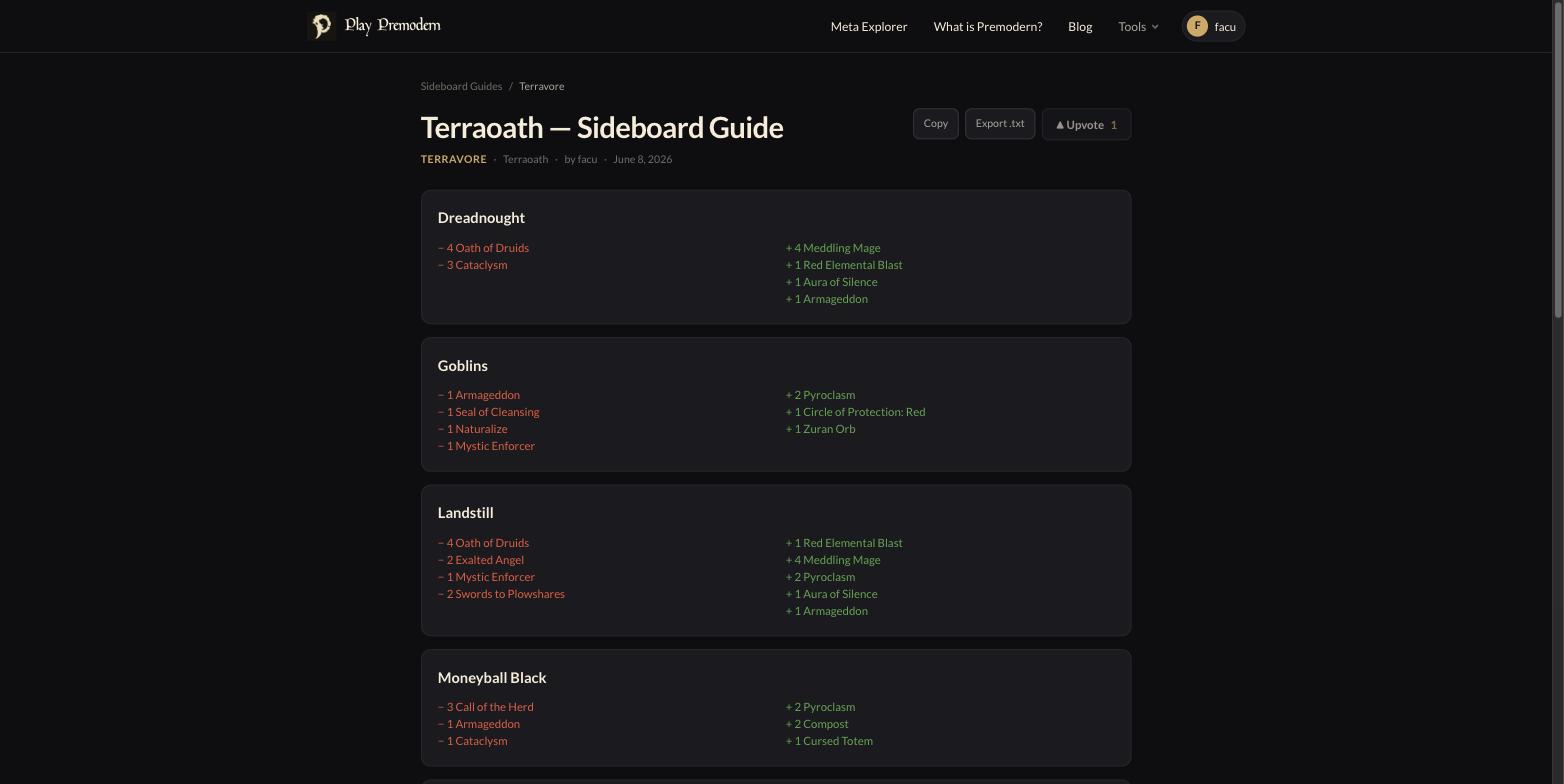Select the Dreadnought matchup heading
Image resolution: width=1564 pixels, height=784 pixels.
[481, 218]
